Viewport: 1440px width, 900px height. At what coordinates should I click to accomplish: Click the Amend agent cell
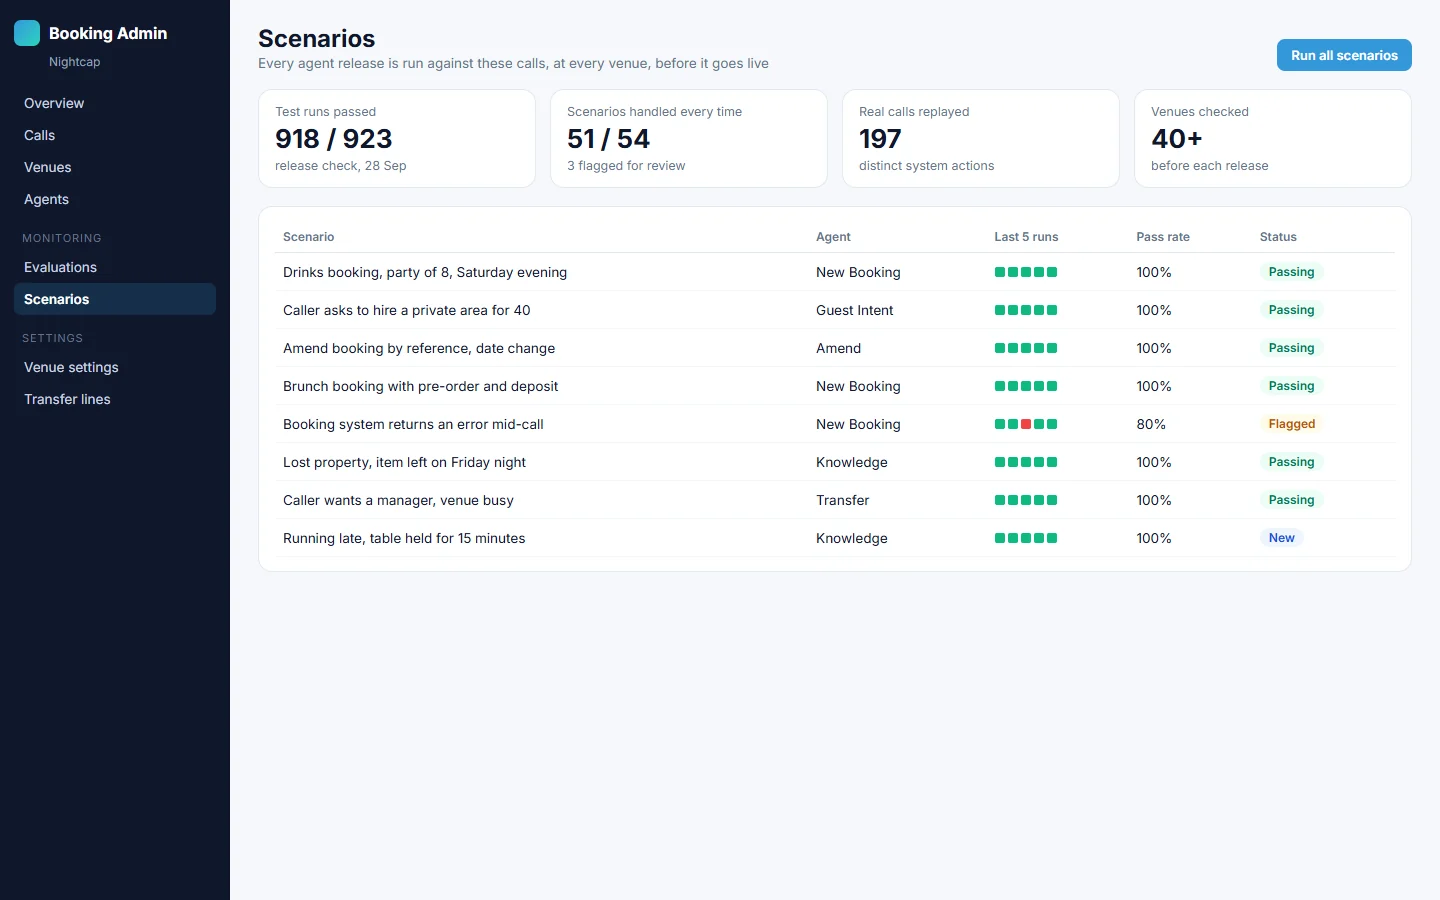tap(838, 348)
